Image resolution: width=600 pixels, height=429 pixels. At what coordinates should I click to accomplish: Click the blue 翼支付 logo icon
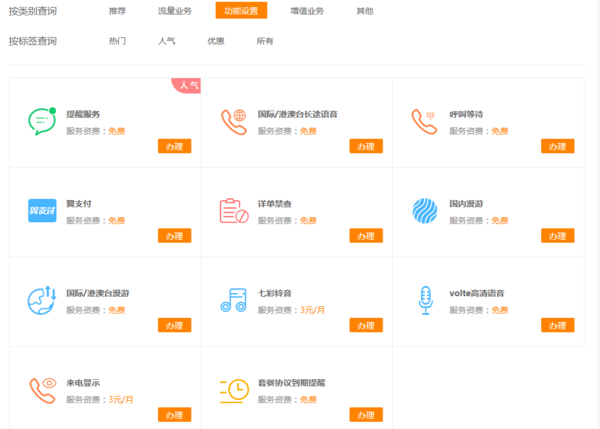pyautogui.click(x=42, y=211)
